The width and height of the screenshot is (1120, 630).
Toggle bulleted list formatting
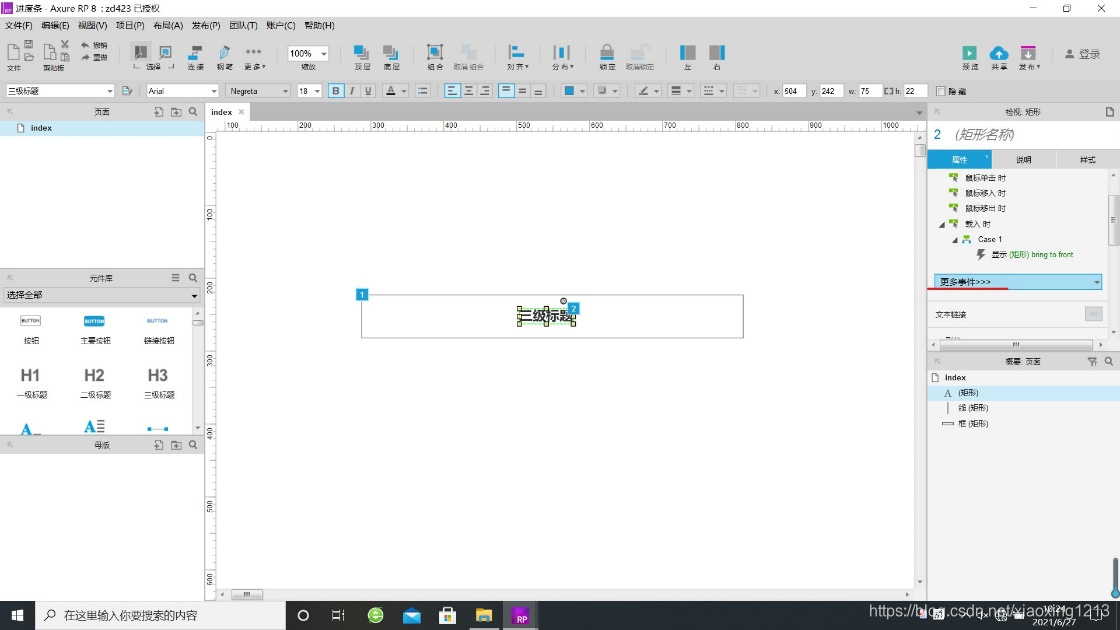tap(423, 91)
